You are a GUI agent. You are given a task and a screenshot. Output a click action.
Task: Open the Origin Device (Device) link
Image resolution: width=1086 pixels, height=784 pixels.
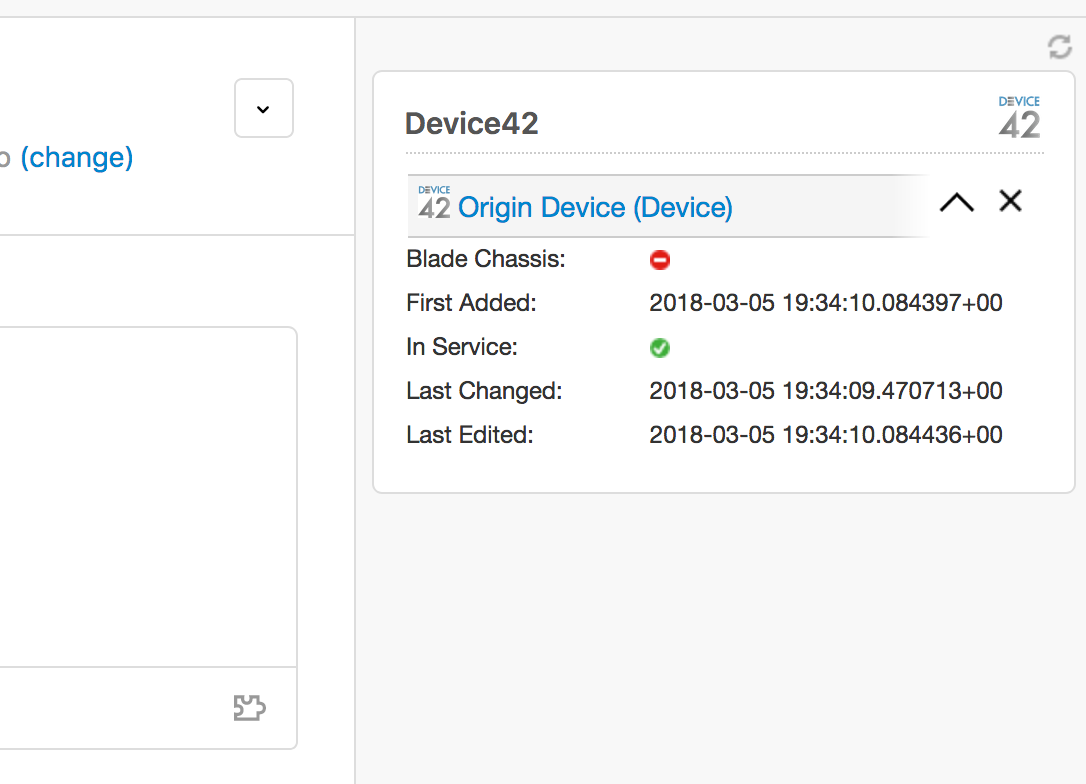595,207
